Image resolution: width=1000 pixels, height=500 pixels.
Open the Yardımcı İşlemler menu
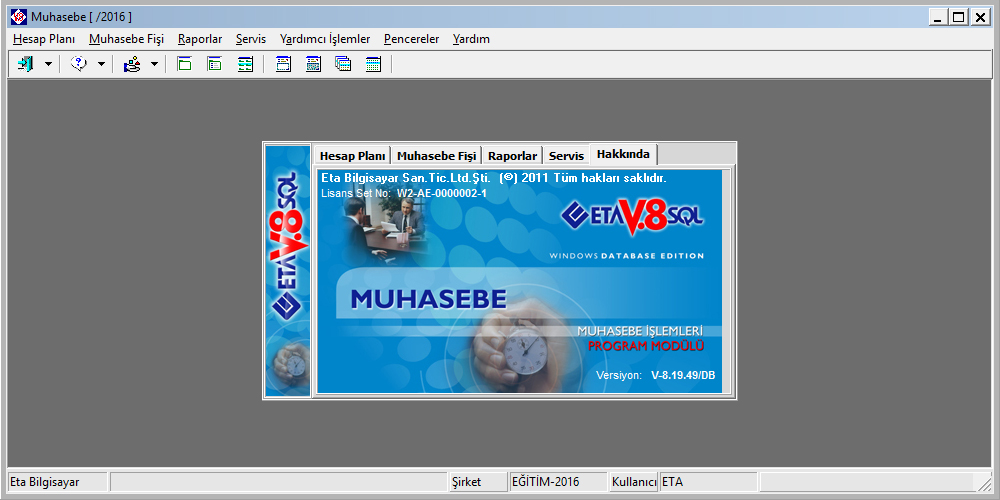[325, 39]
